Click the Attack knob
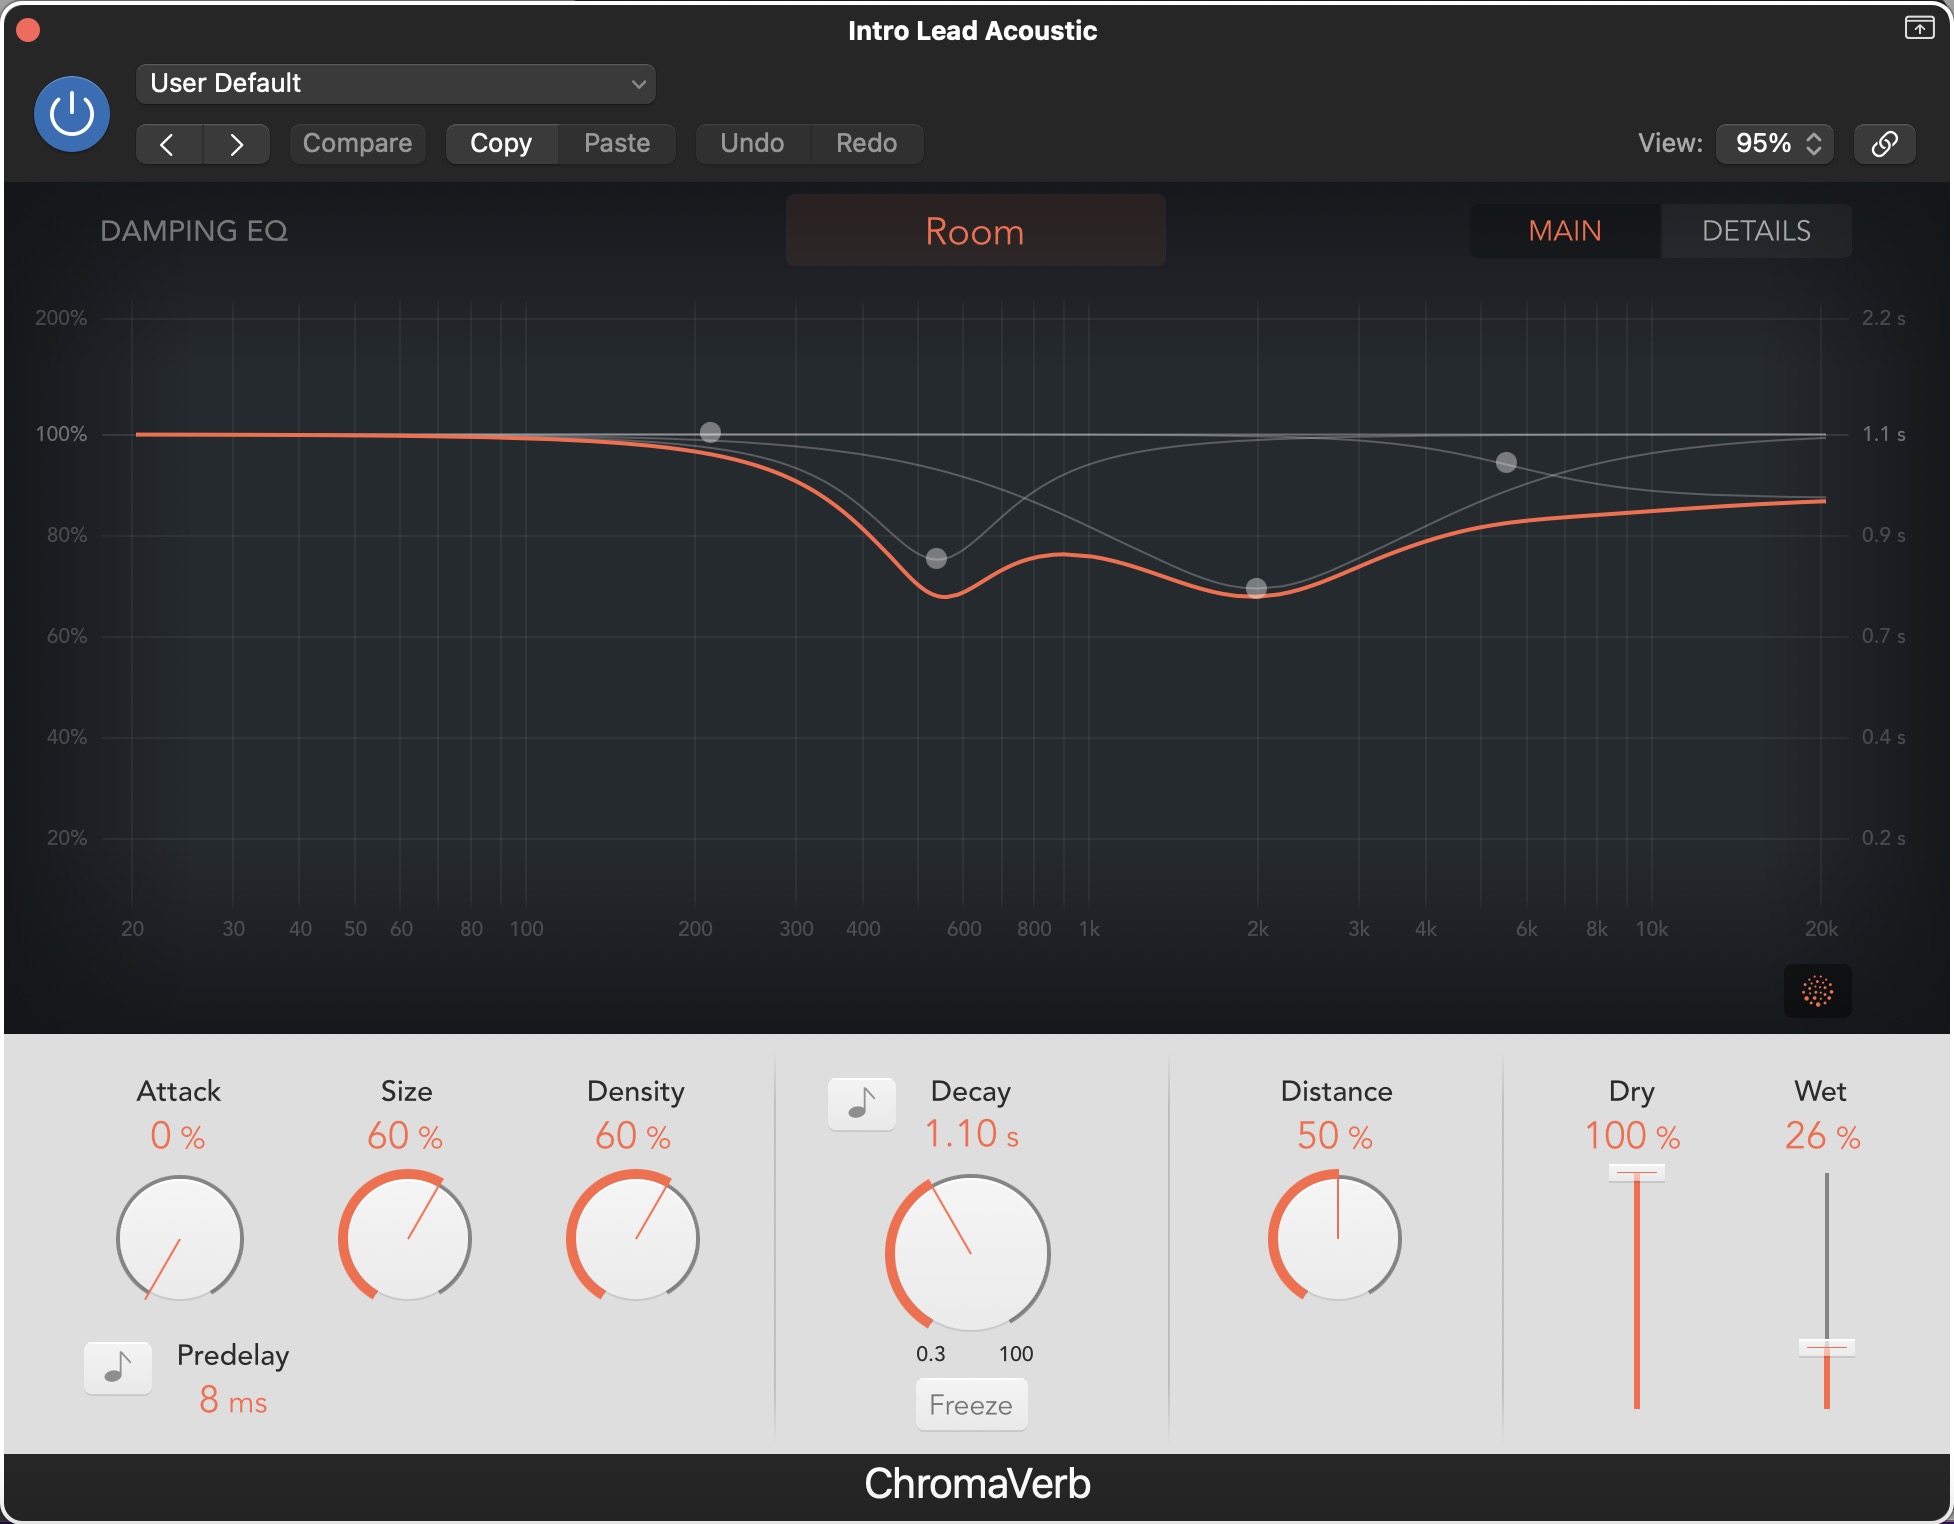This screenshot has width=1954, height=1524. [x=180, y=1238]
